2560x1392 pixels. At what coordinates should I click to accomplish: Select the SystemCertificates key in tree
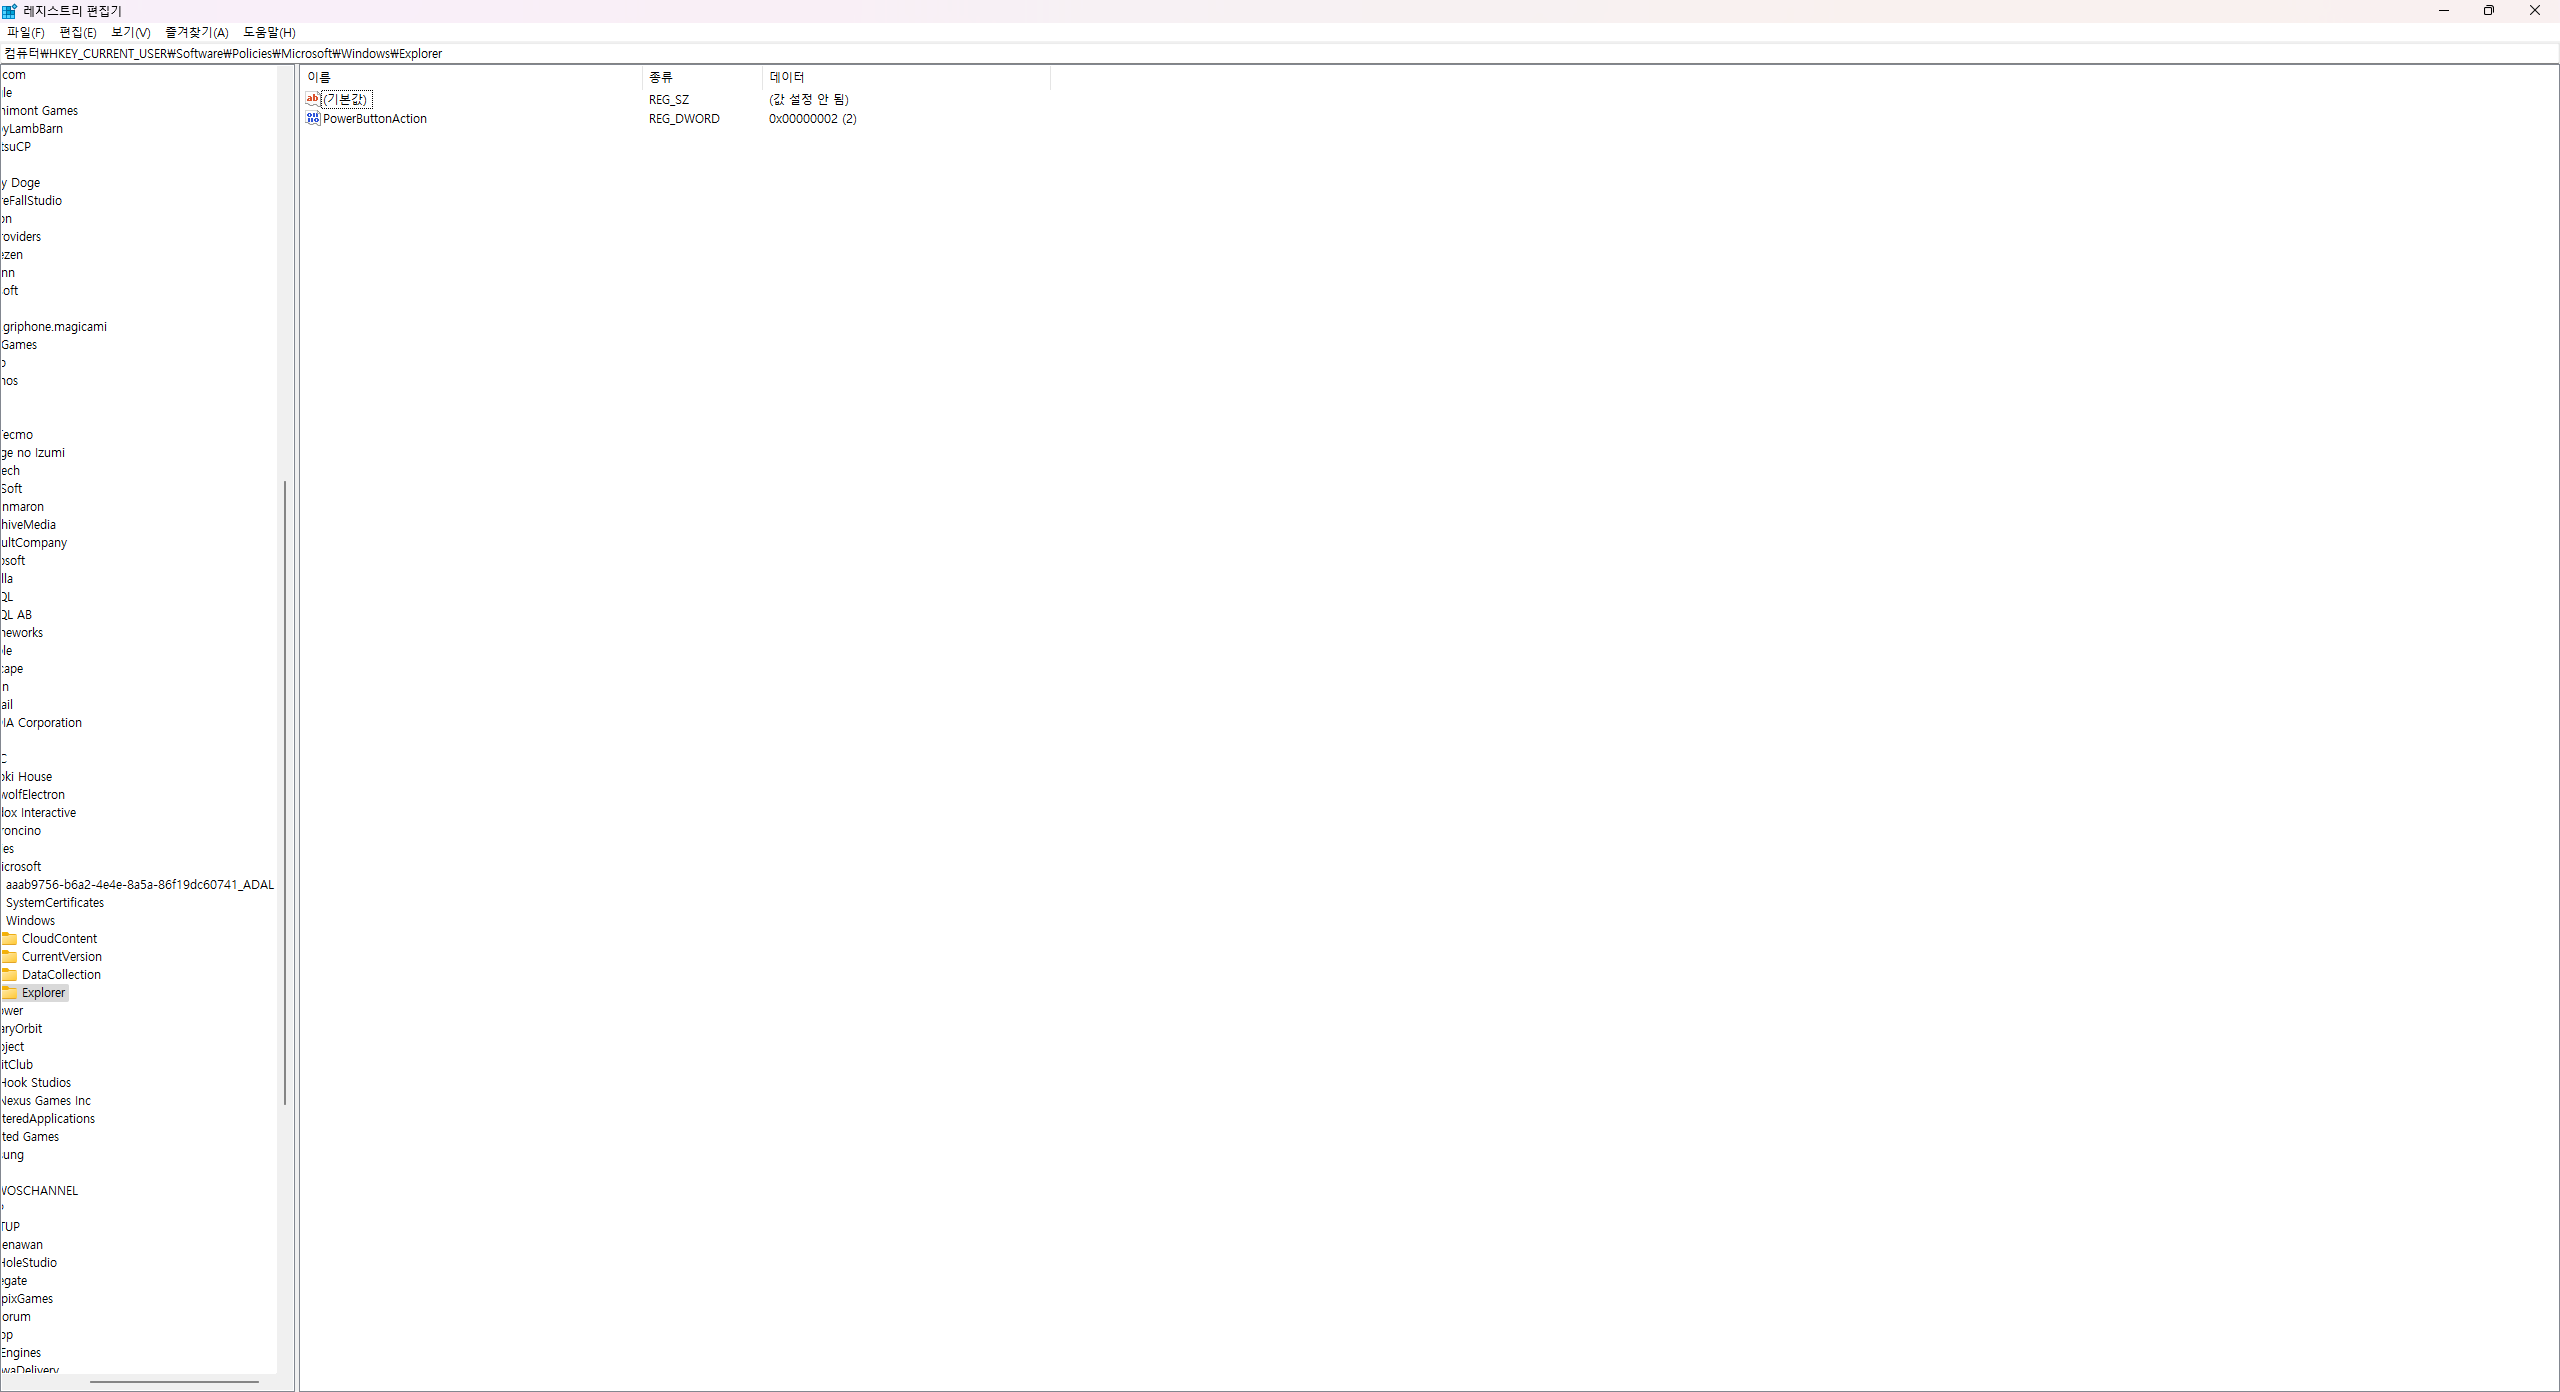pyautogui.click(x=55, y=902)
